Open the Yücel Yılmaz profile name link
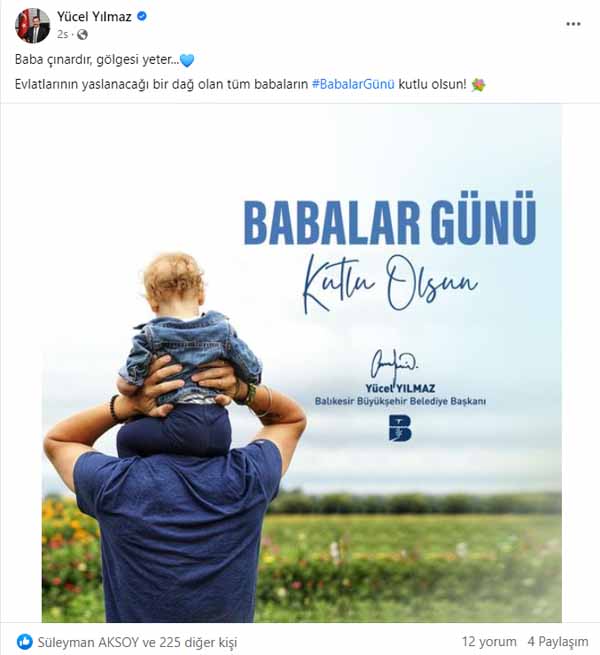Viewport: 600px width, 655px height. (x=94, y=17)
